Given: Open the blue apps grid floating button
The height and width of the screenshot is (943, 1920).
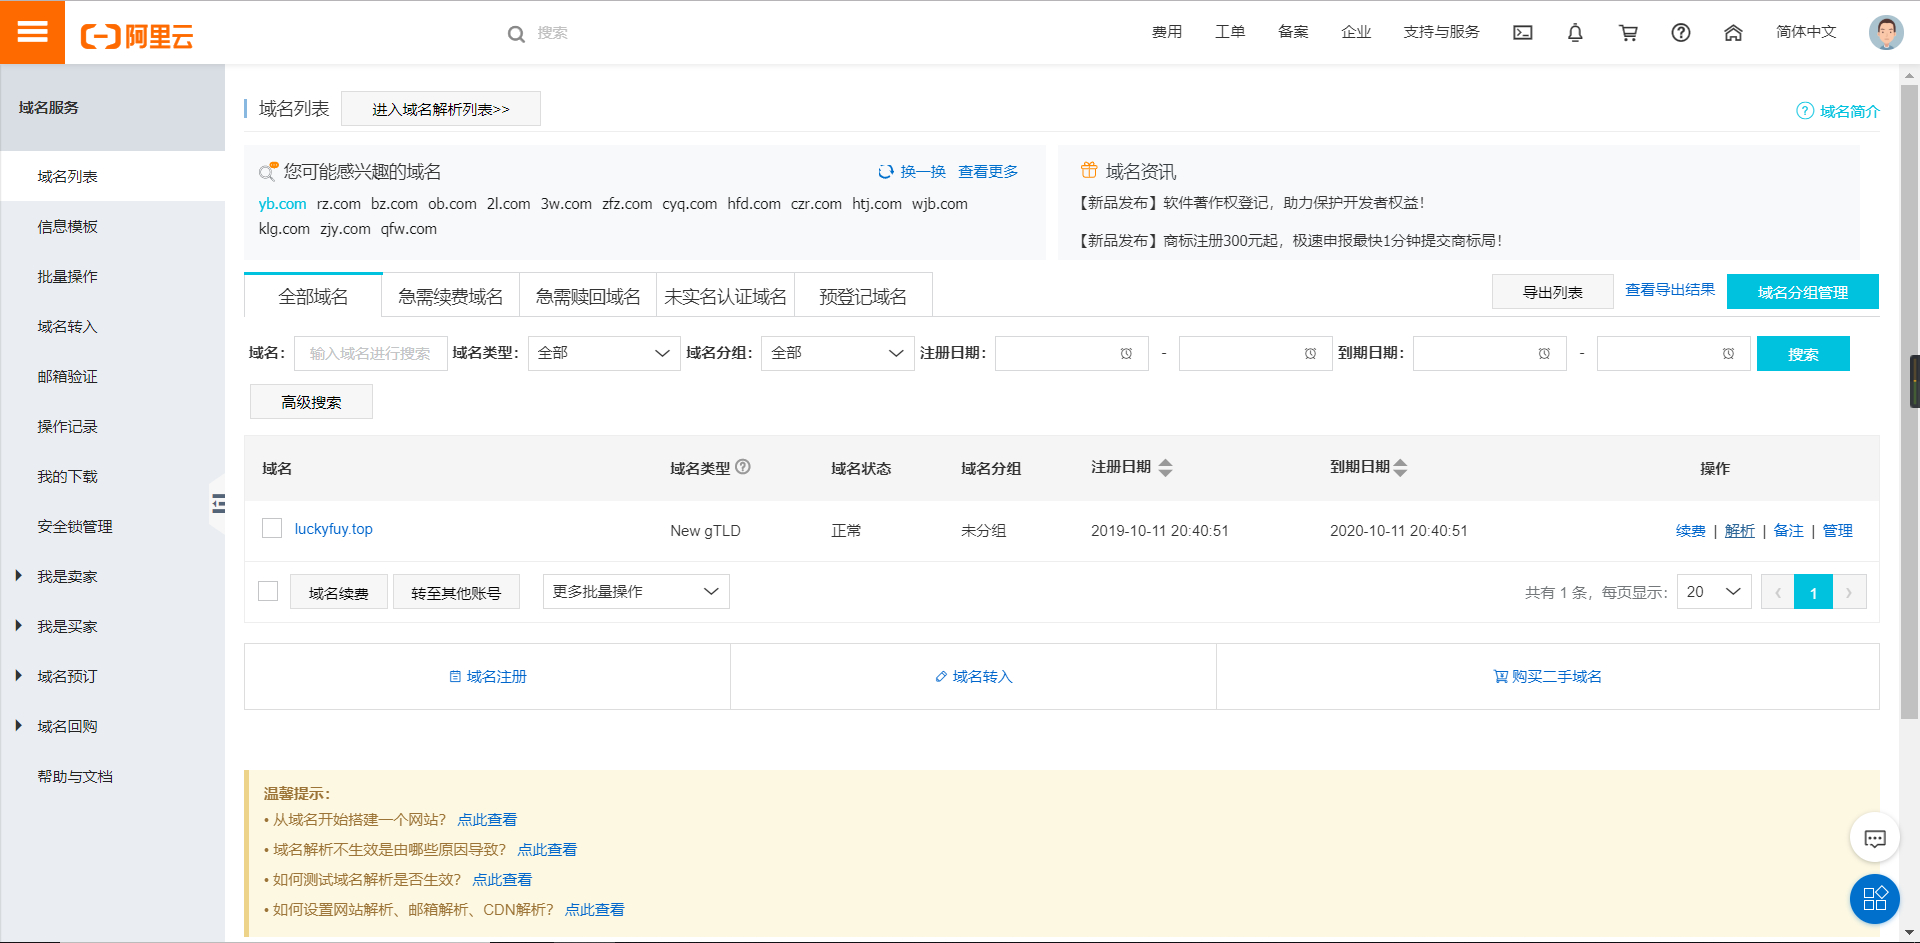Looking at the screenshot, I should tap(1875, 898).
